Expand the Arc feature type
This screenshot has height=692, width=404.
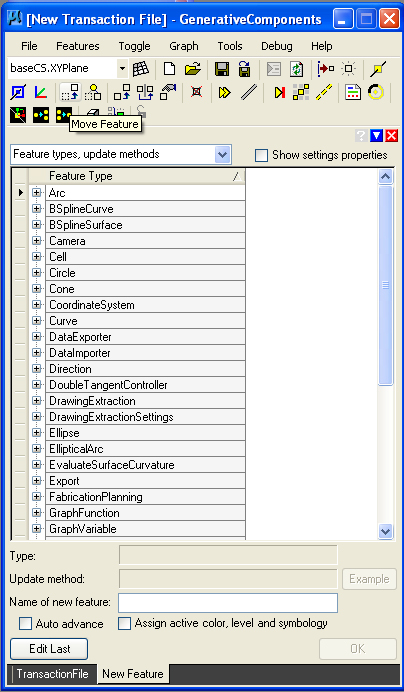pos(37,193)
